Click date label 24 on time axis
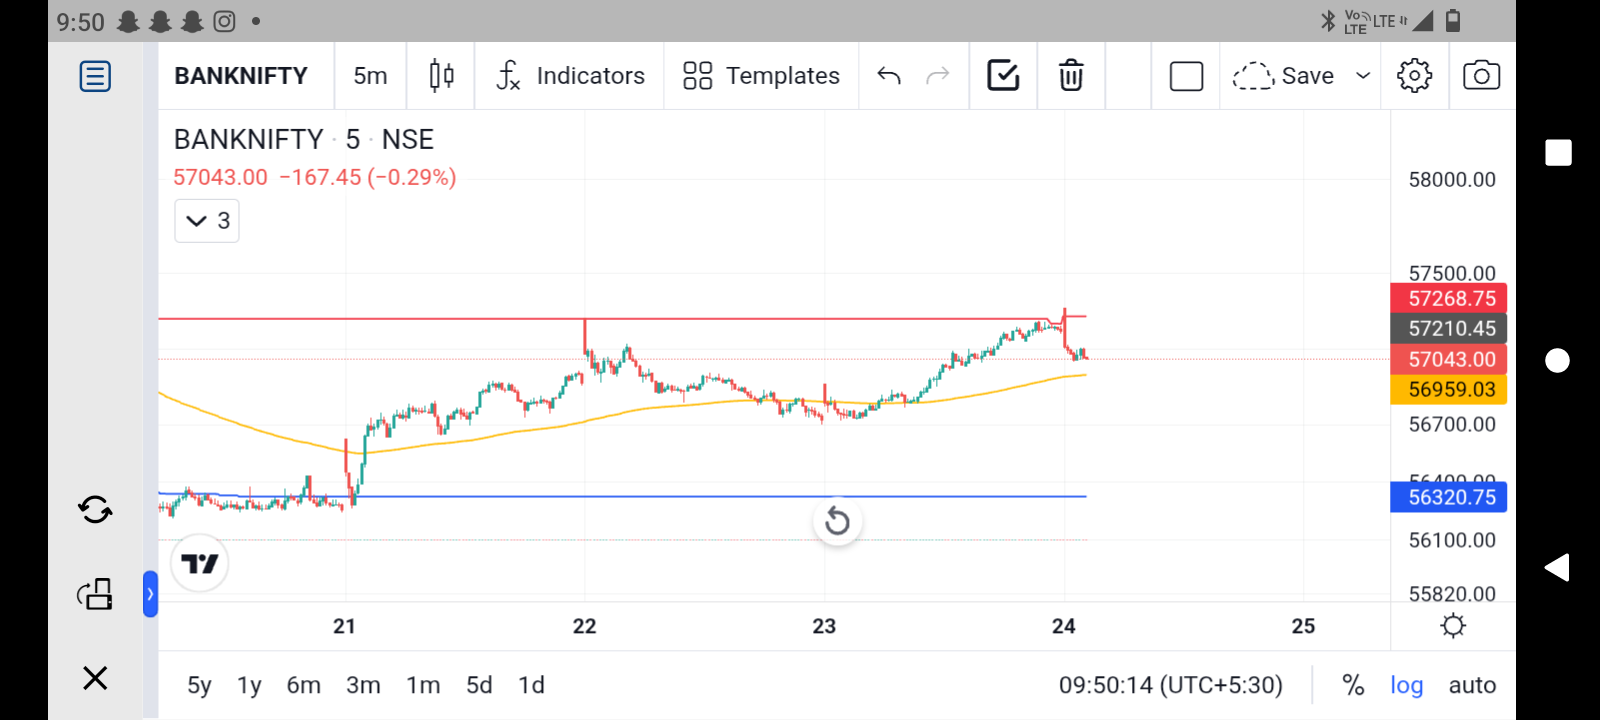Image resolution: width=1600 pixels, height=720 pixels. 1063,626
